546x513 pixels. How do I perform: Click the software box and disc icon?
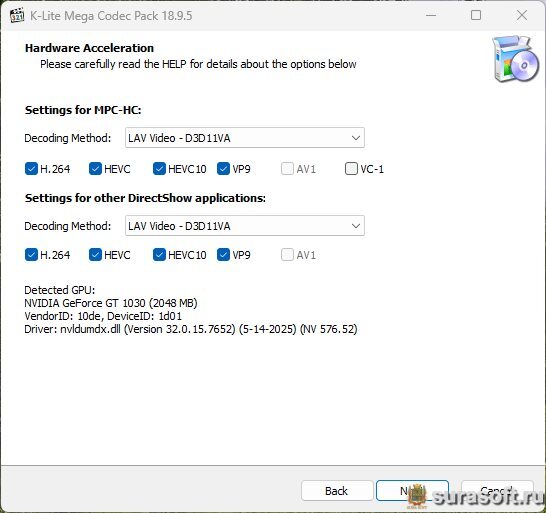click(x=516, y=59)
